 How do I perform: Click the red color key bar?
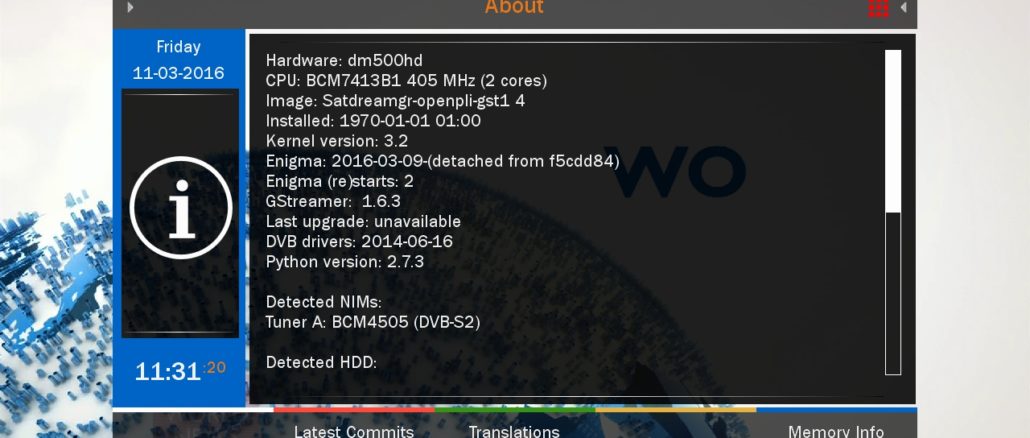354,410
